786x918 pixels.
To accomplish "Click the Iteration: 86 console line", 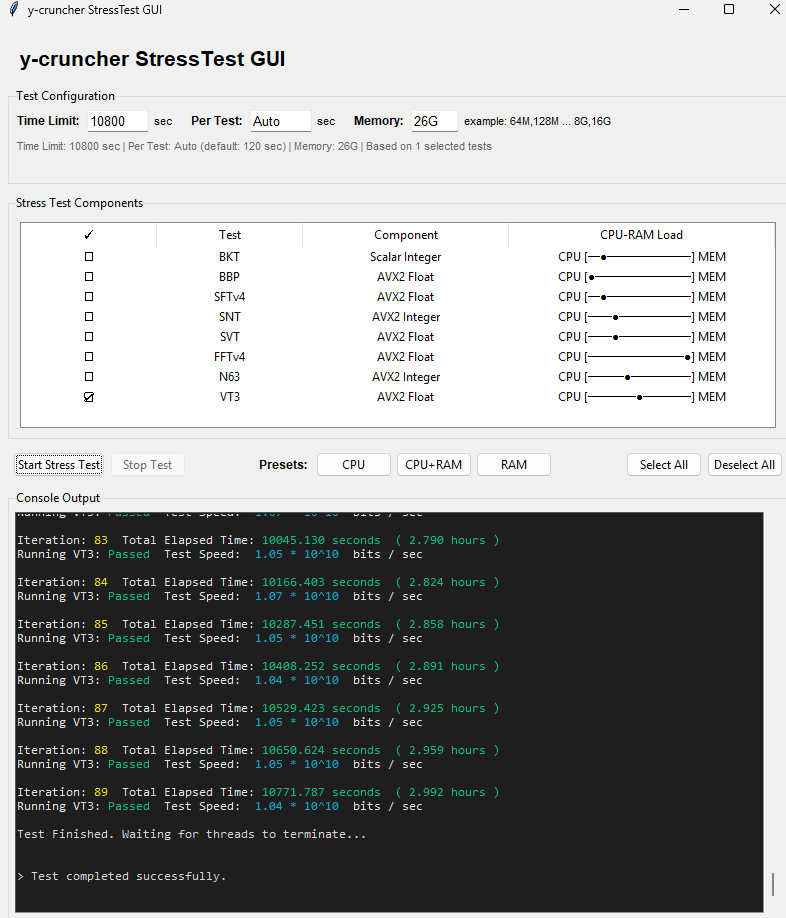I will pyautogui.click(x=258, y=666).
